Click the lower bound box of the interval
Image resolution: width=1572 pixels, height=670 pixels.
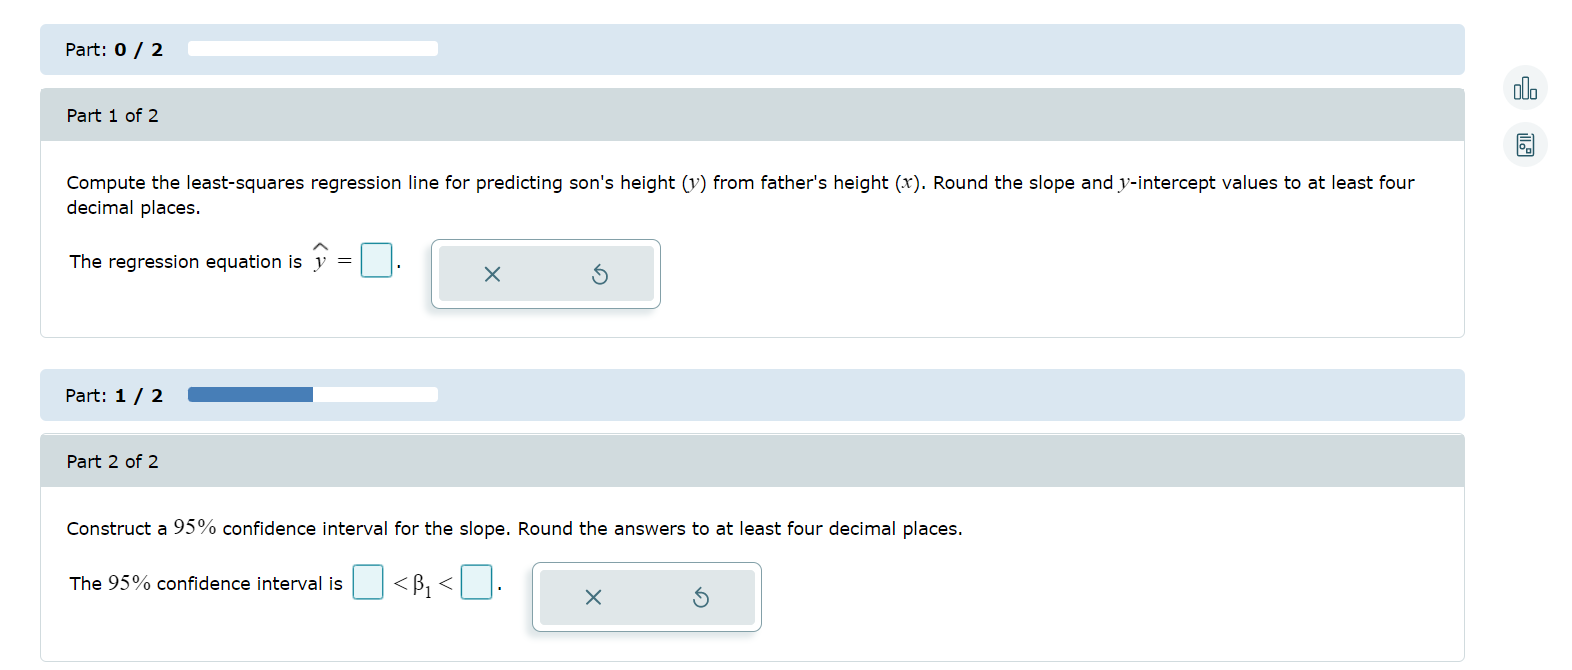366,581
